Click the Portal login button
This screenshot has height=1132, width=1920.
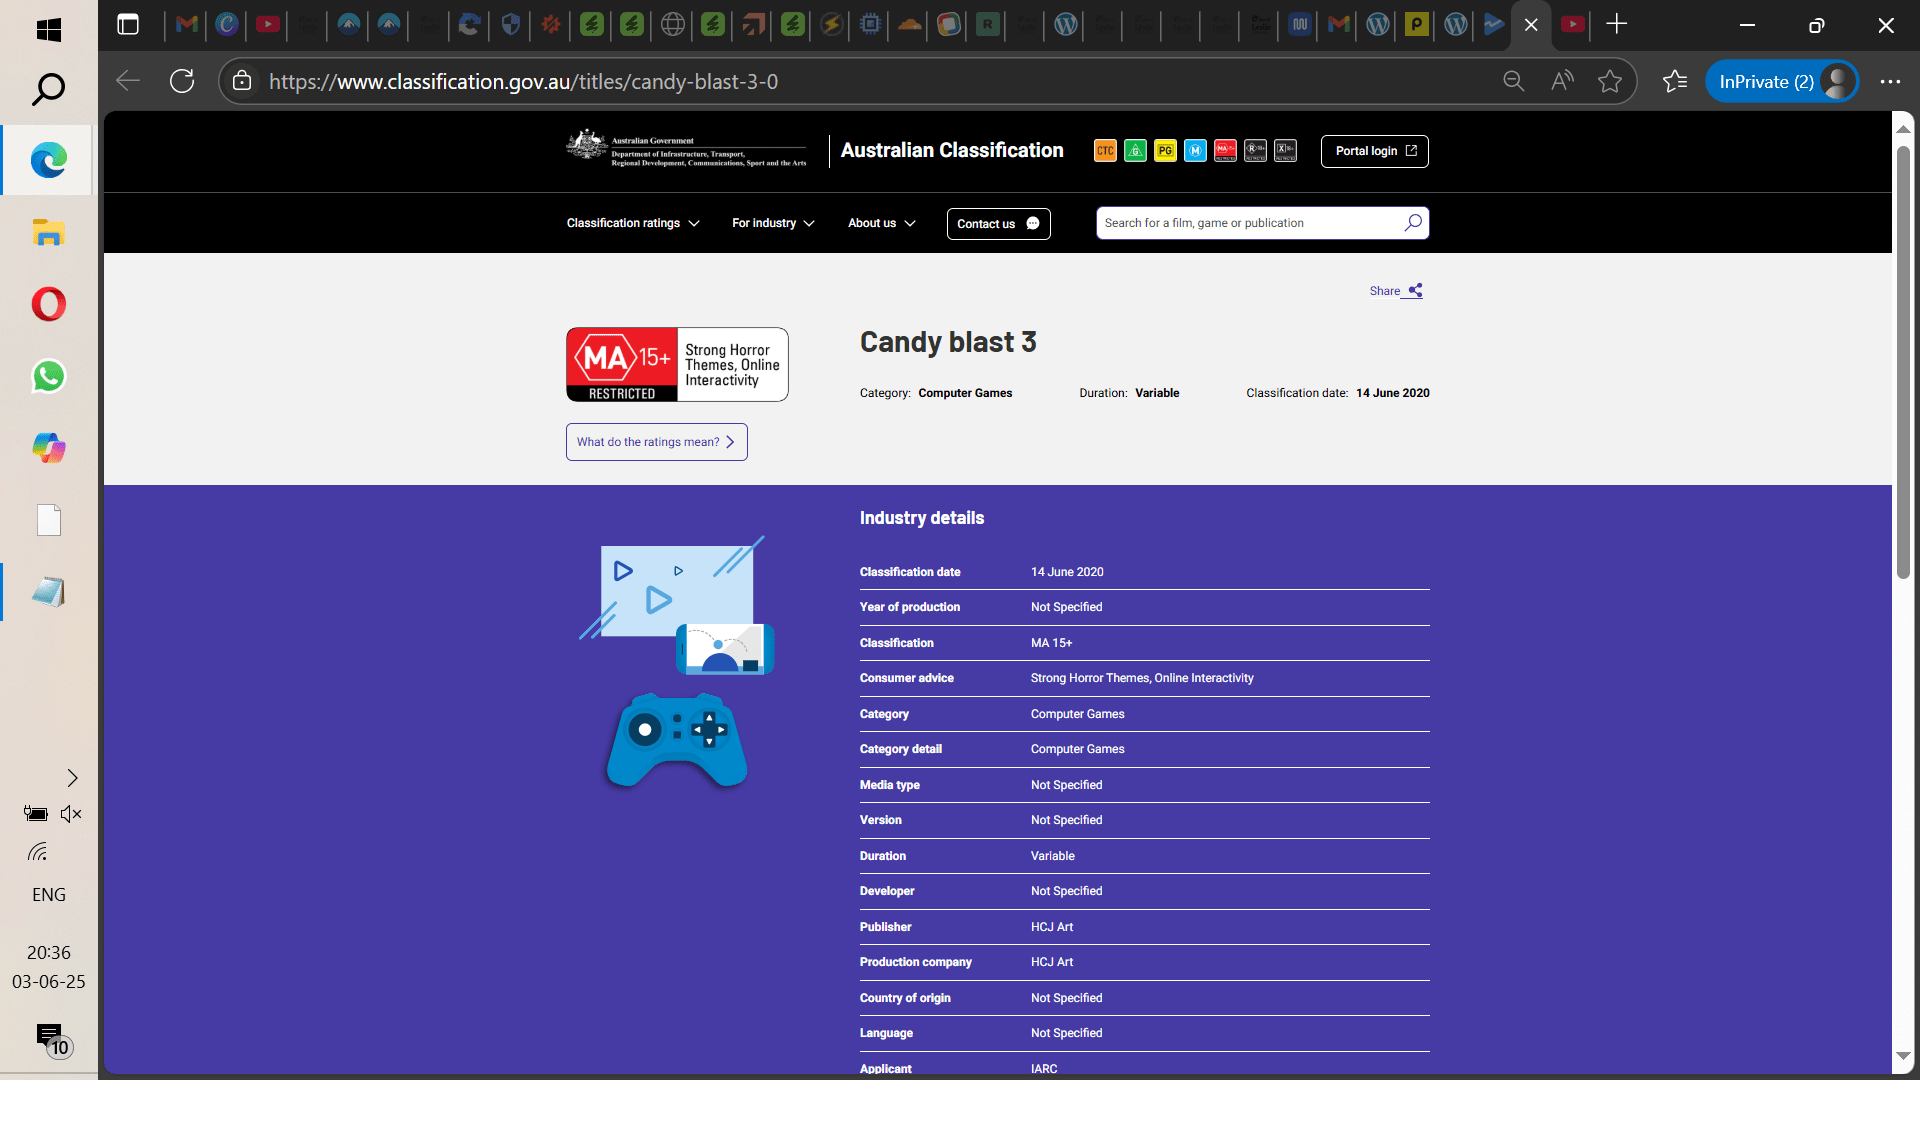click(1375, 151)
